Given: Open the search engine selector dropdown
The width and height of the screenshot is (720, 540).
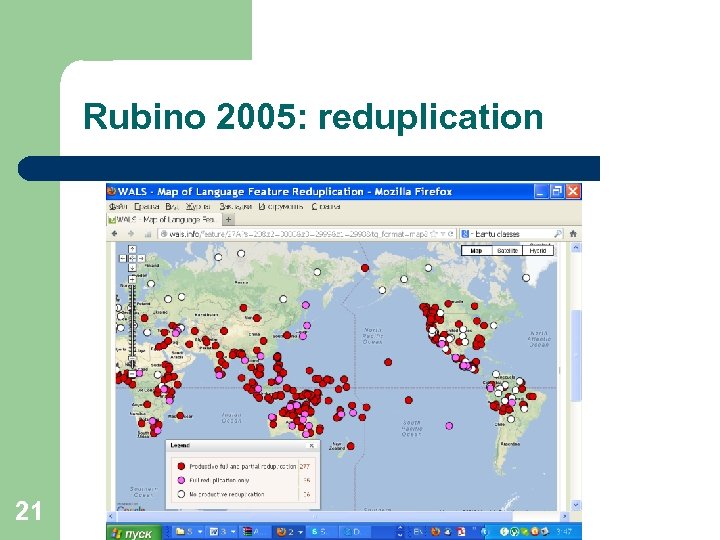Looking at the screenshot, I should point(466,234).
